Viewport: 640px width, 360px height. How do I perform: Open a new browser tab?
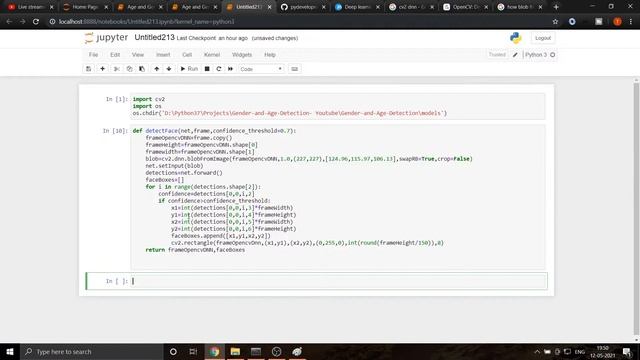click(x=556, y=7)
